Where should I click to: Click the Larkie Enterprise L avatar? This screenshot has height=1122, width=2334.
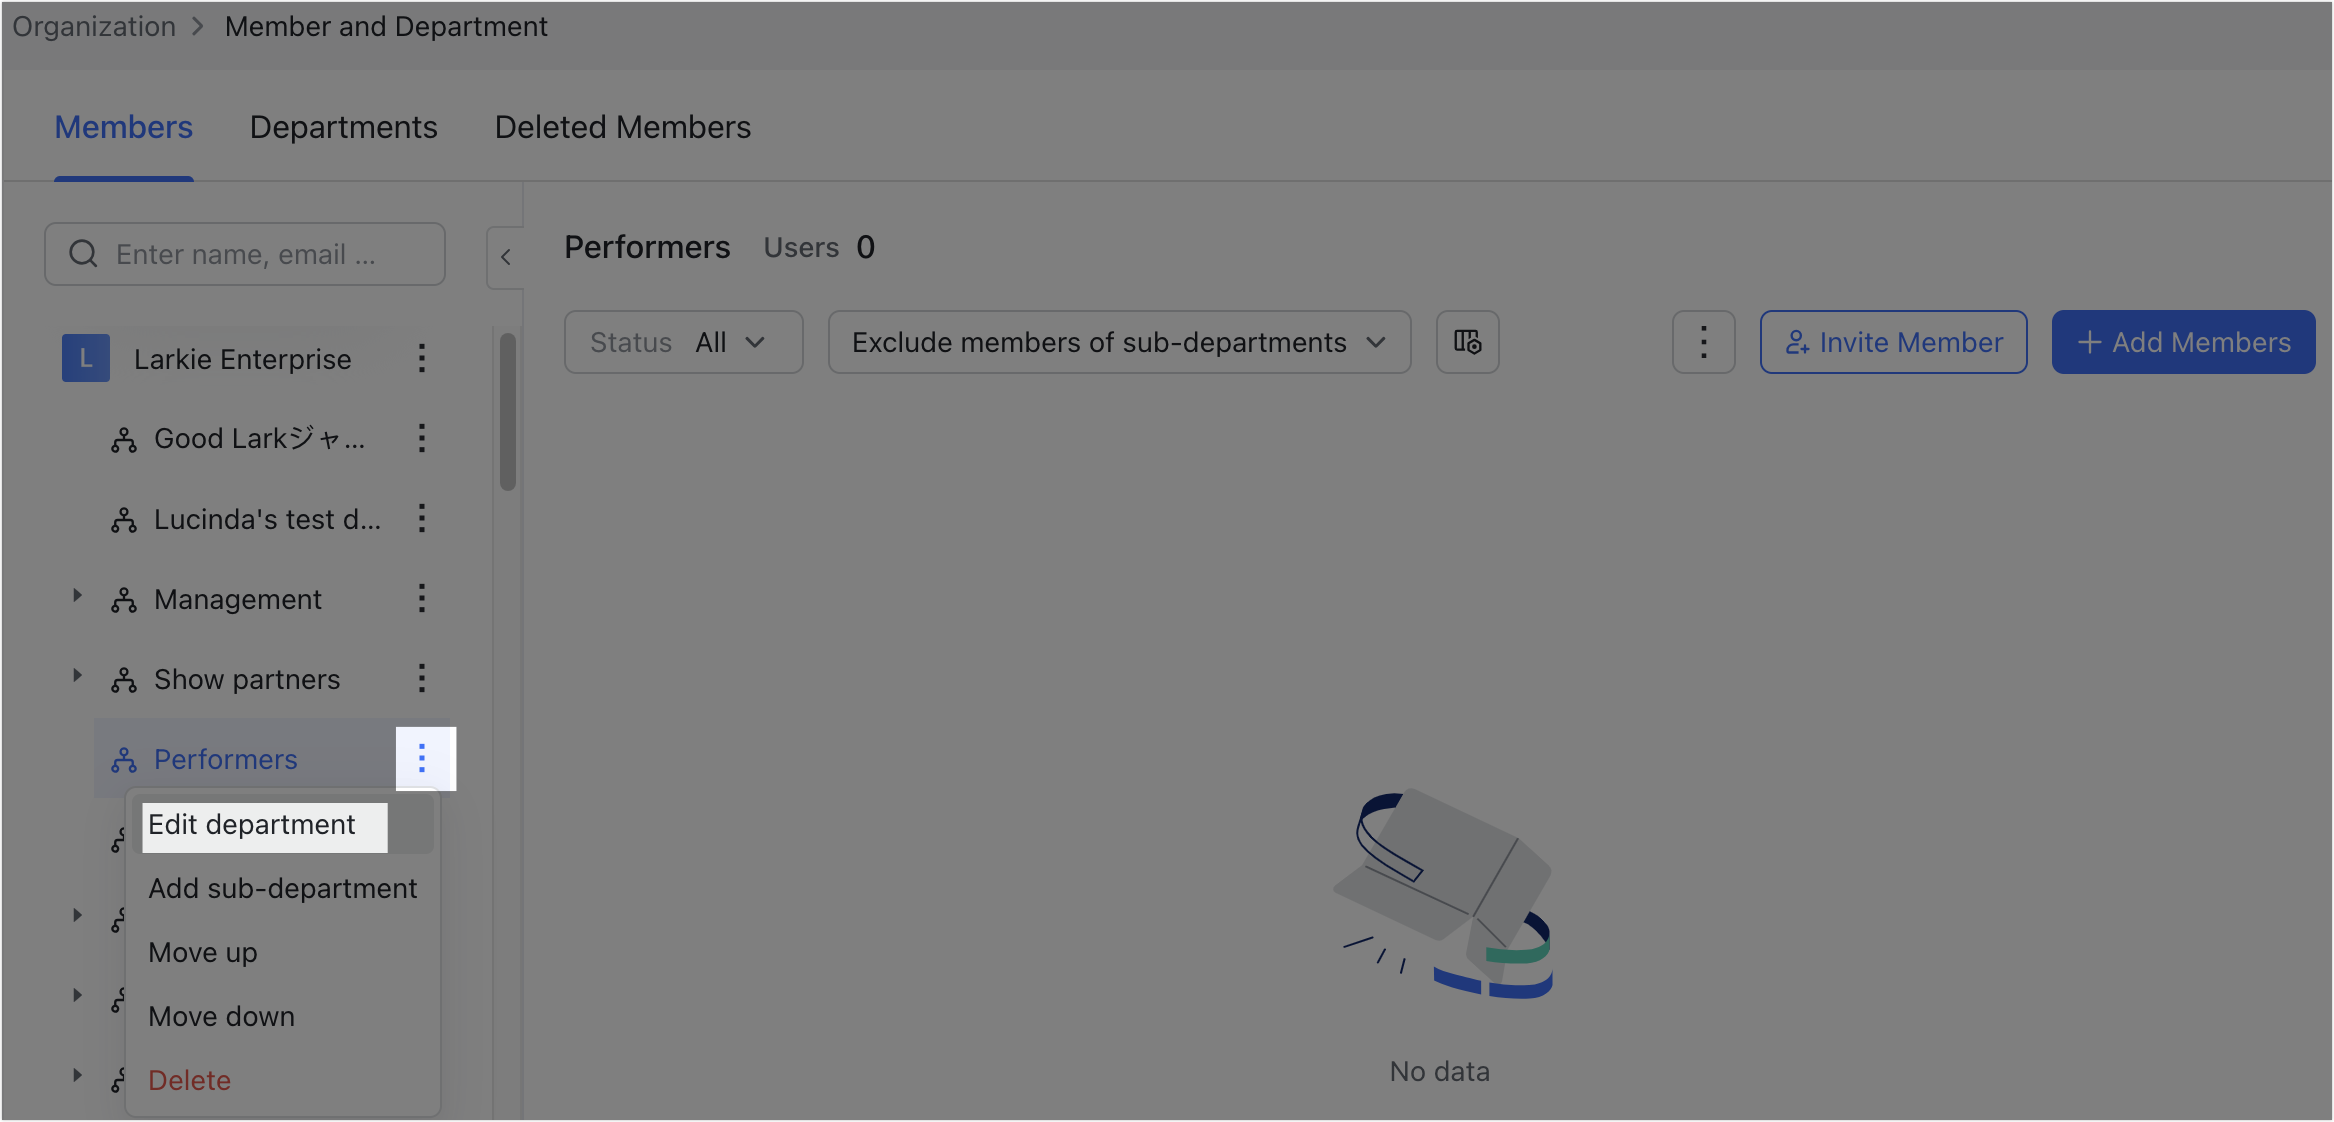(x=86, y=358)
